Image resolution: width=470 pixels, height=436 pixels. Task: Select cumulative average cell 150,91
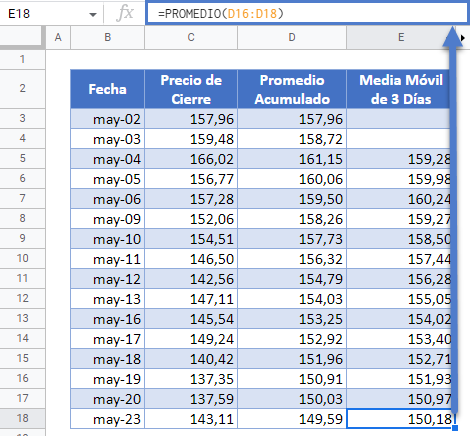(x=292, y=379)
